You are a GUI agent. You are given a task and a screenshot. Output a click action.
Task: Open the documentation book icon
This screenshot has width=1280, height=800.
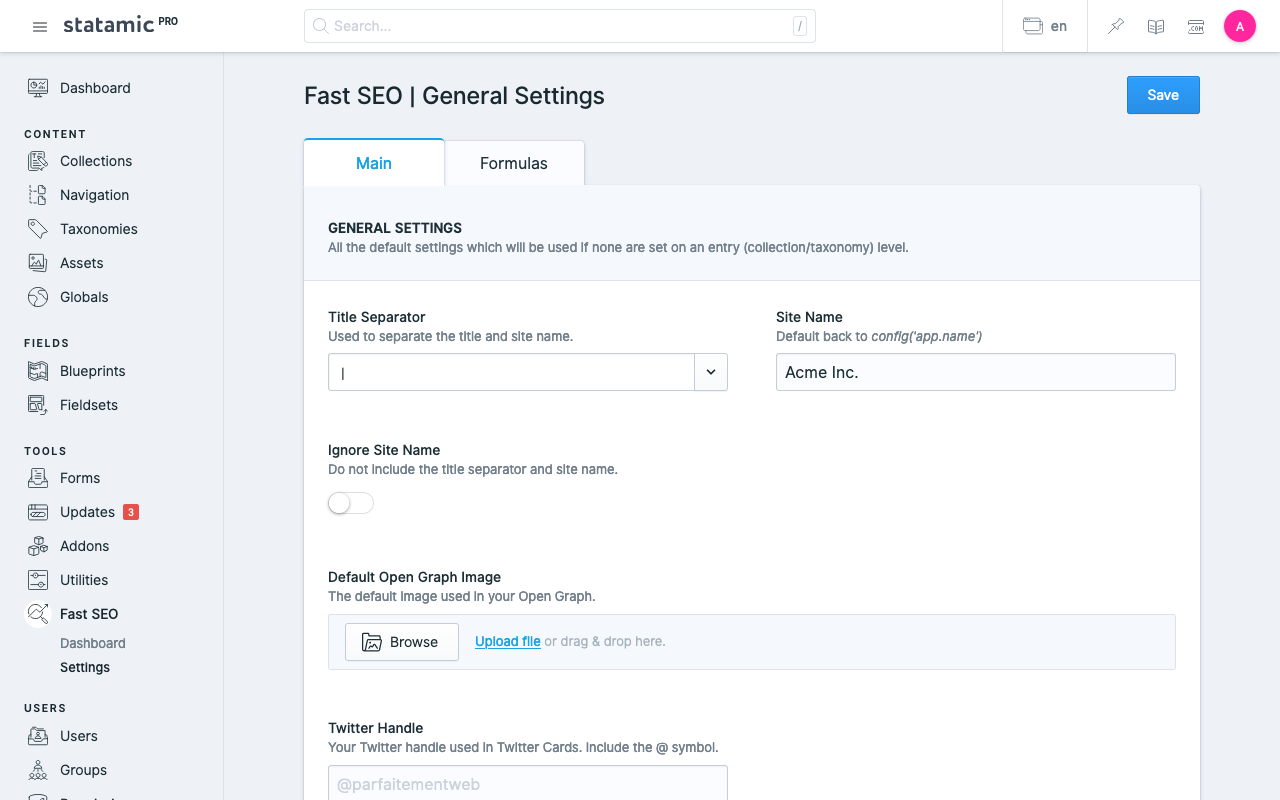(1156, 27)
